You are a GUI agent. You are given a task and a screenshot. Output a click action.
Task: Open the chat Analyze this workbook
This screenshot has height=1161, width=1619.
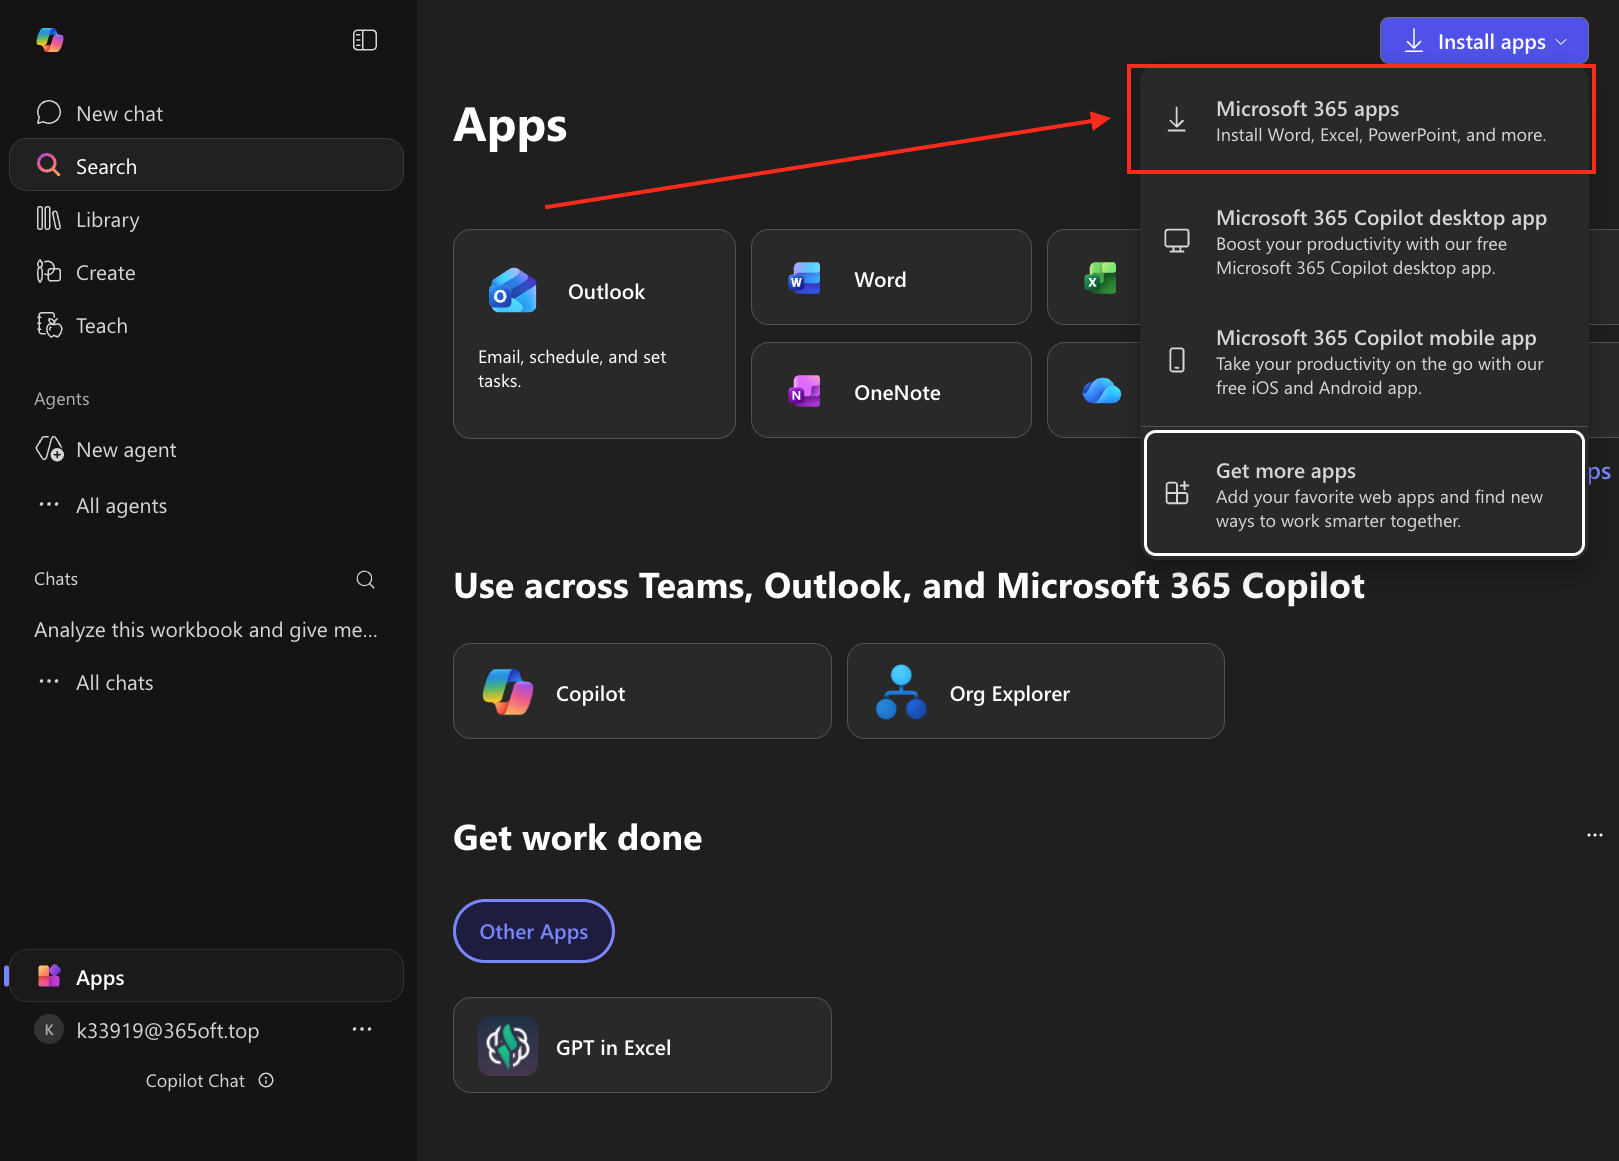point(205,629)
